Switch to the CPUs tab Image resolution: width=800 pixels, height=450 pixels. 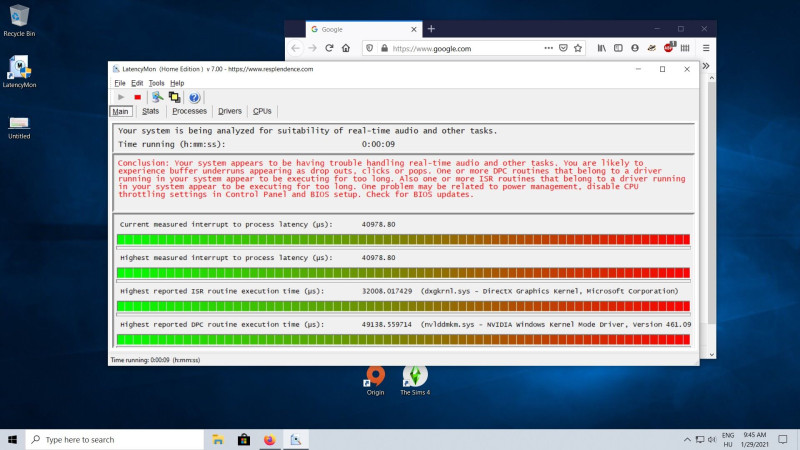(262, 111)
